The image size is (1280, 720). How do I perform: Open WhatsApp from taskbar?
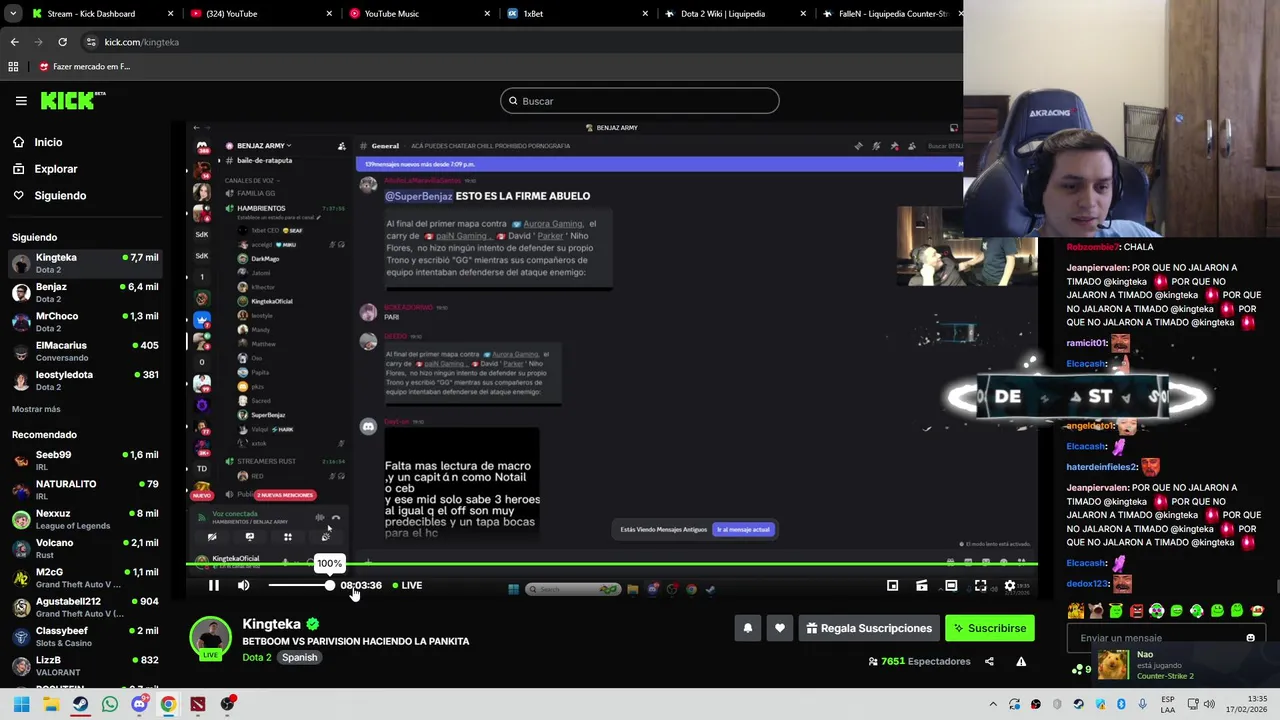tap(110, 704)
